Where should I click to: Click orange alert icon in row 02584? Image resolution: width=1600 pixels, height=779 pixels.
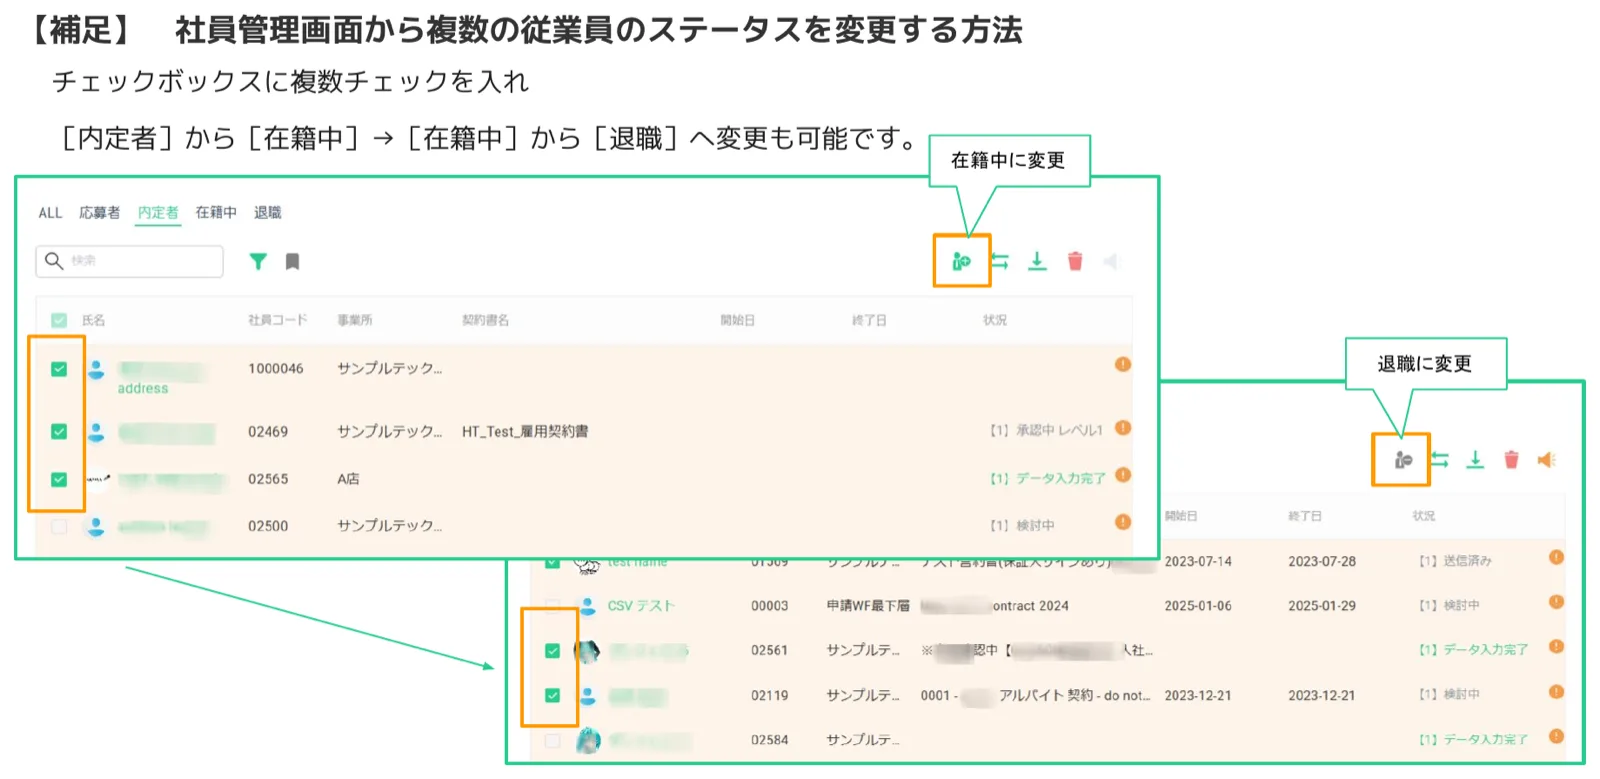tap(1556, 736)
